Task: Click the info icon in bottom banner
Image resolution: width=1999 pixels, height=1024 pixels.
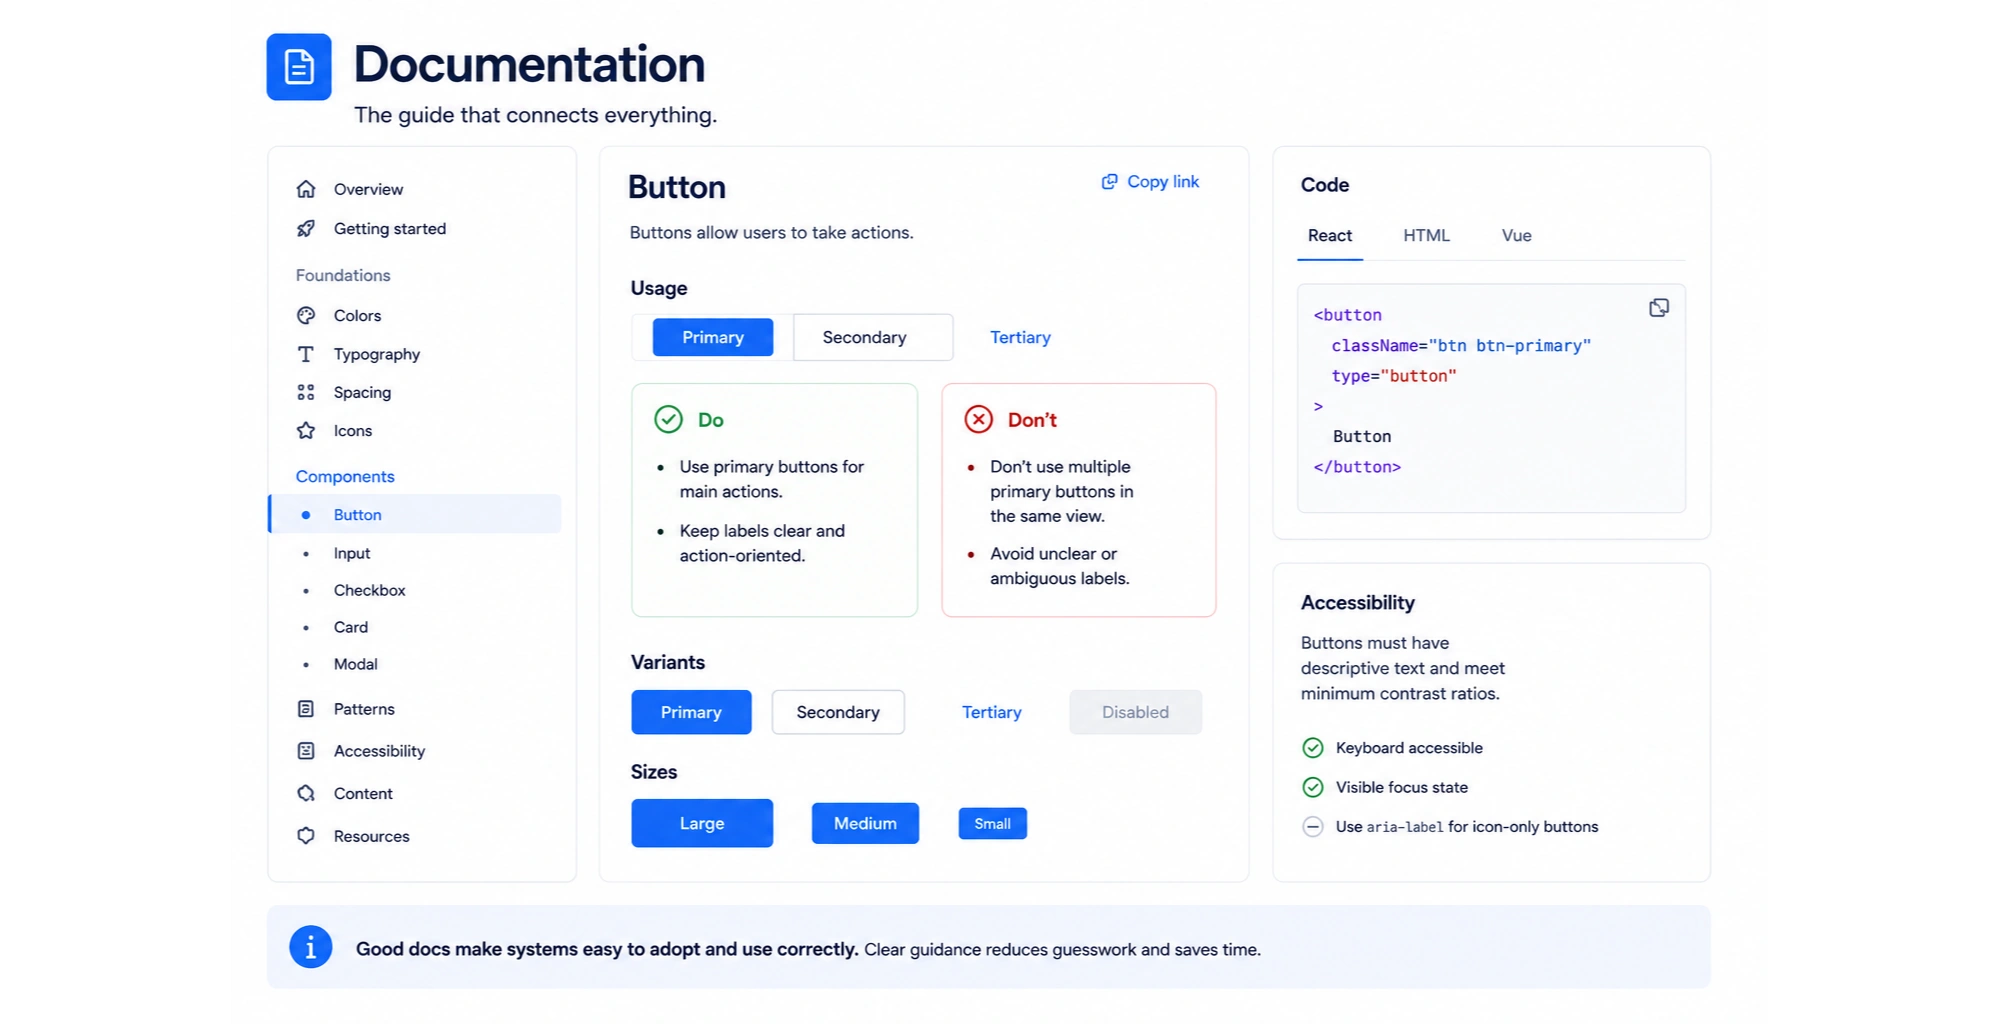Action: 311,946
